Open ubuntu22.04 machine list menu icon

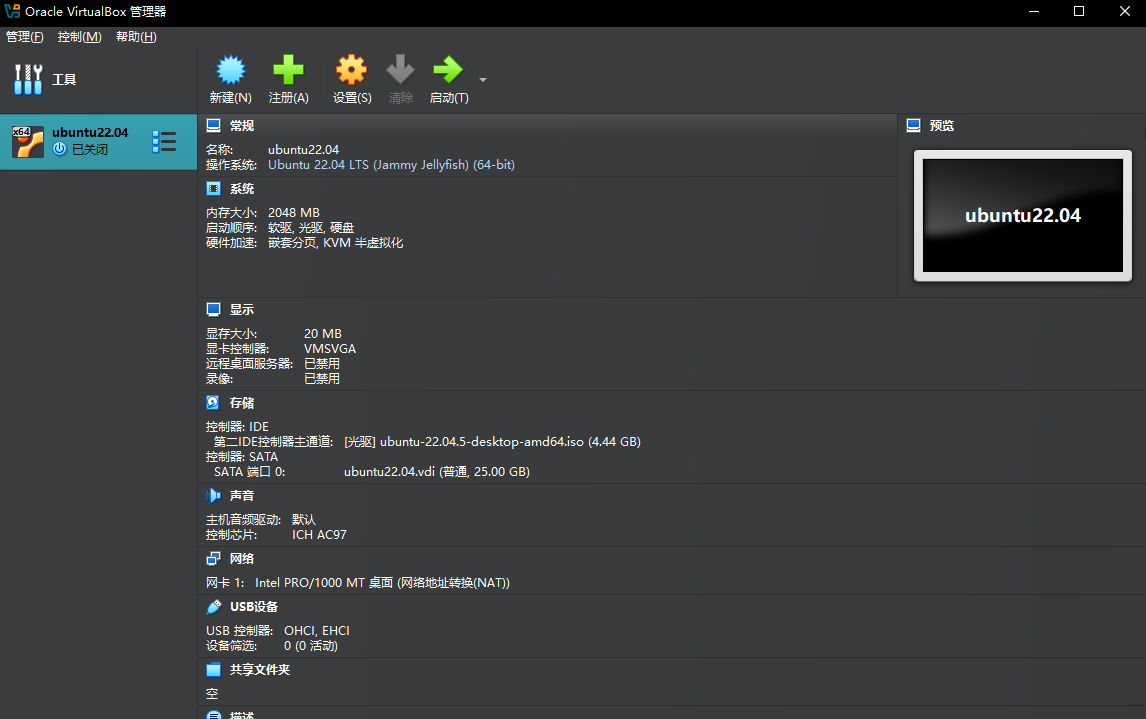coord(164,142)
